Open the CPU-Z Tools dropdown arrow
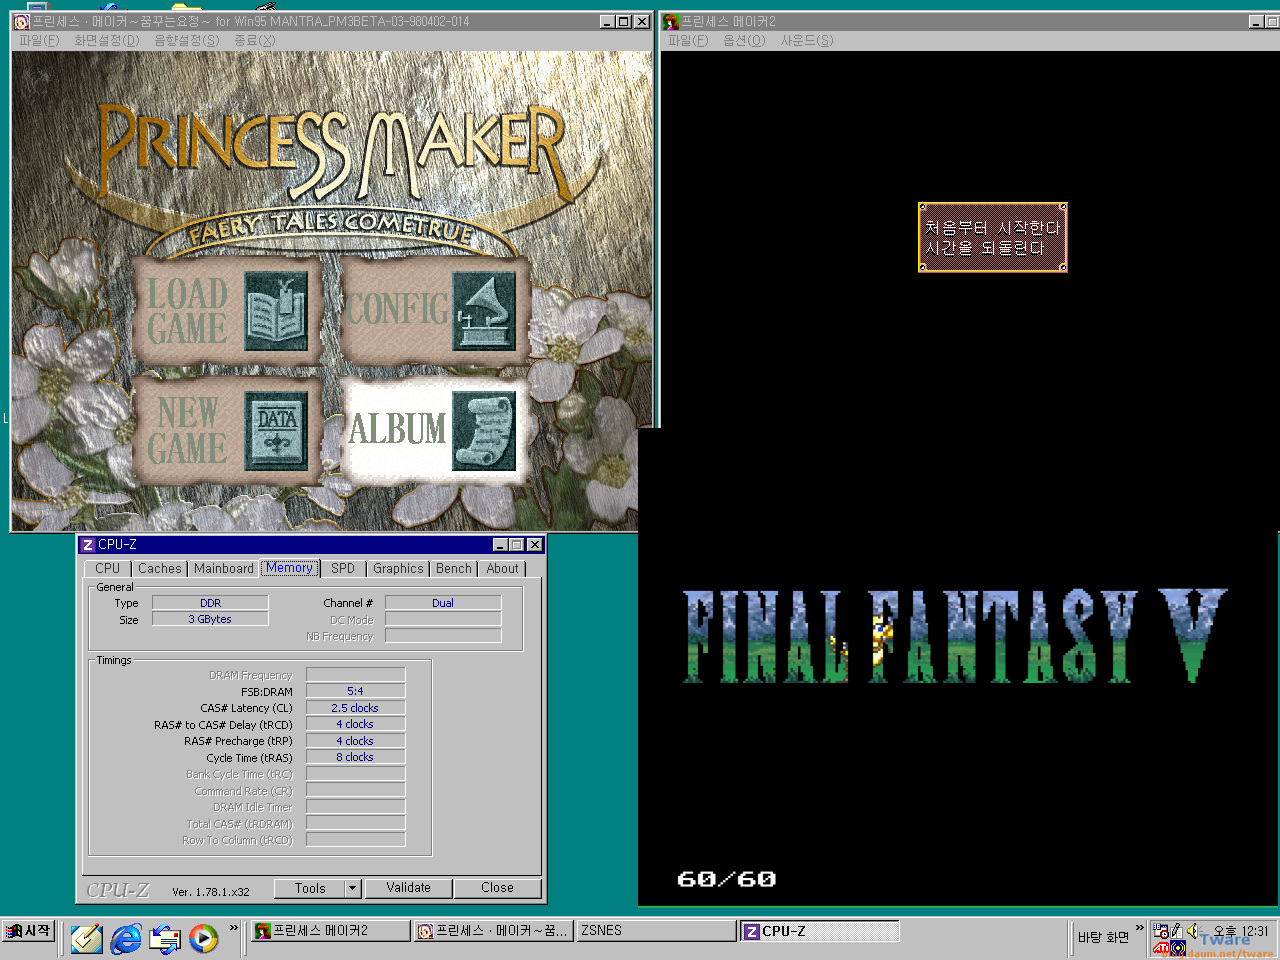 [x=352, y=888]
